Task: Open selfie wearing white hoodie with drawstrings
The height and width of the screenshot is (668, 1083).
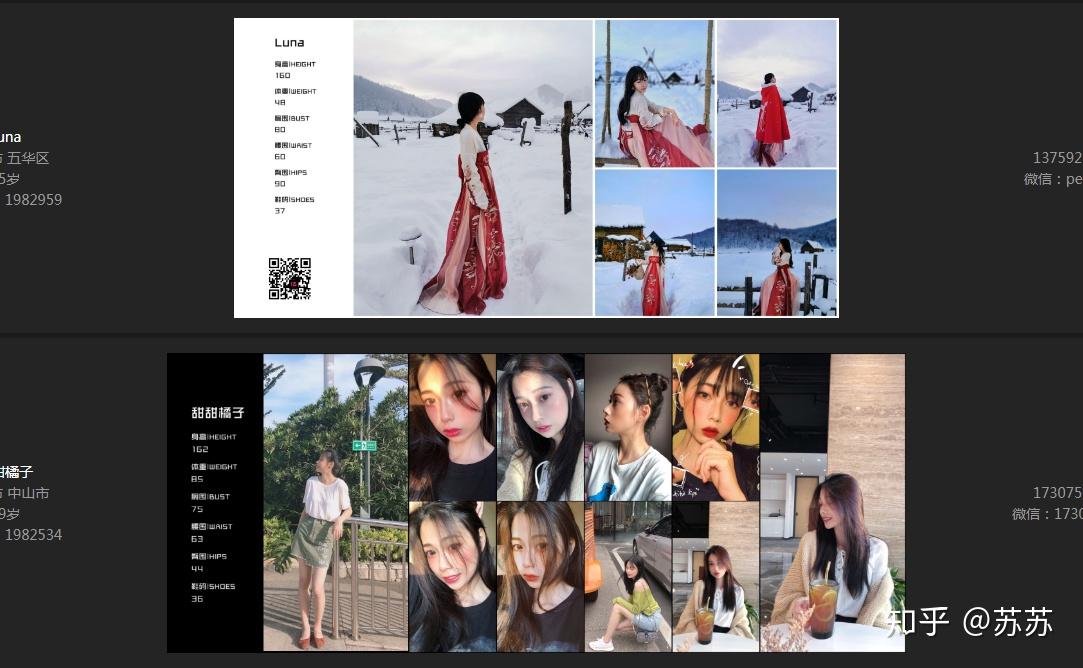Action: [x=540, y=427]
